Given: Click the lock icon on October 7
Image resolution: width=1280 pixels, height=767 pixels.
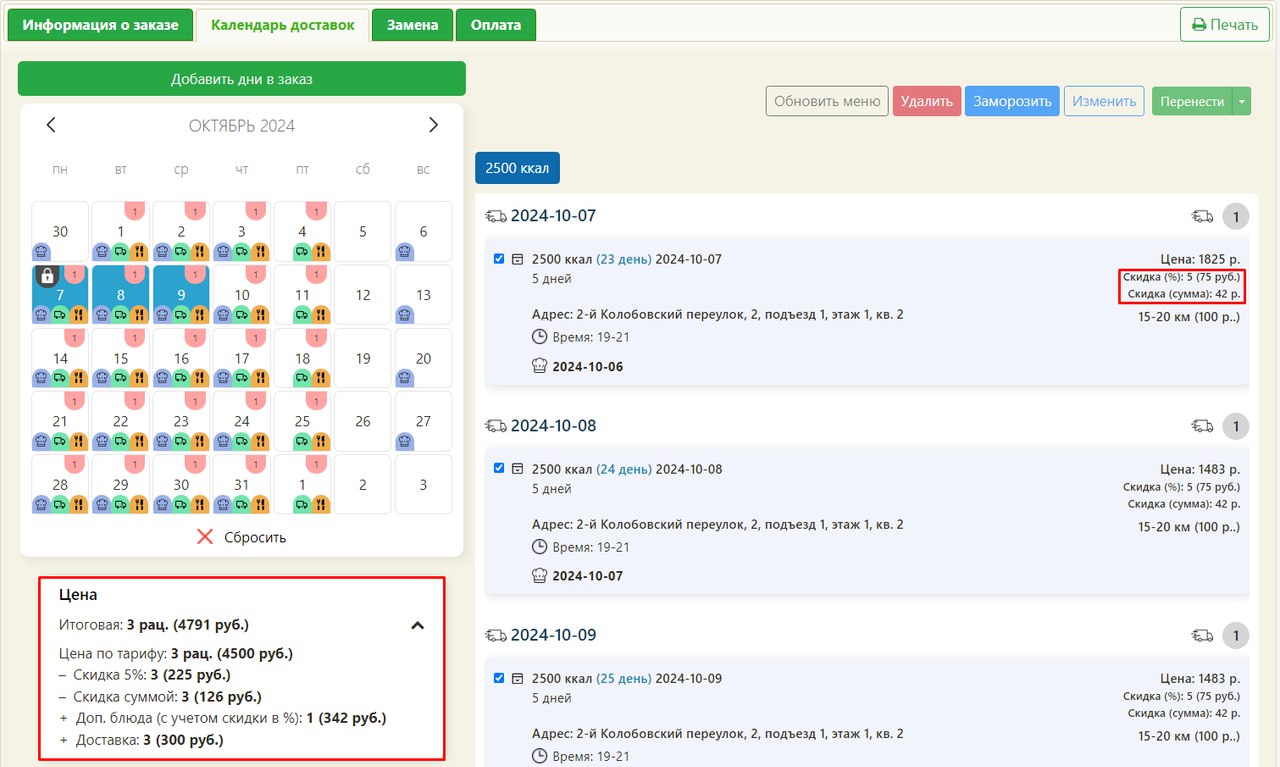Looking at the screenshot, I should click(46, 277).
